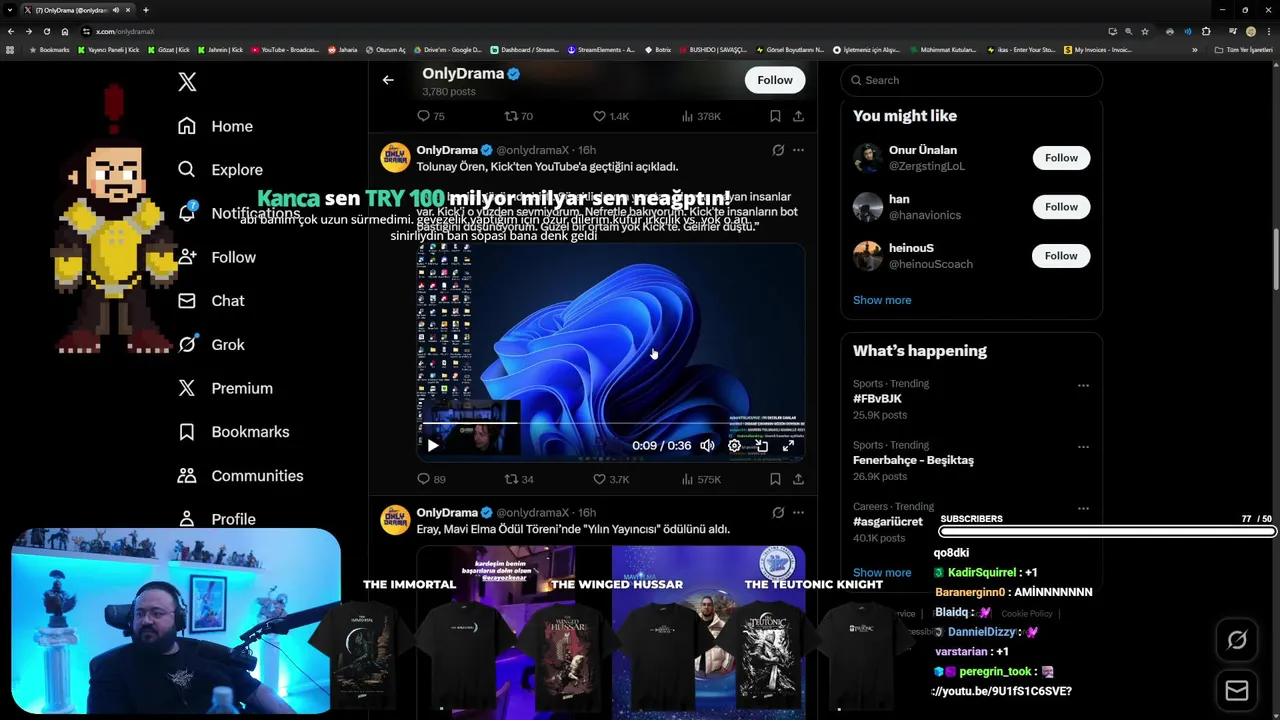Screen dimensions: 1280x720
Task: Open Premium in the sidebar
Action: point(225,388)
